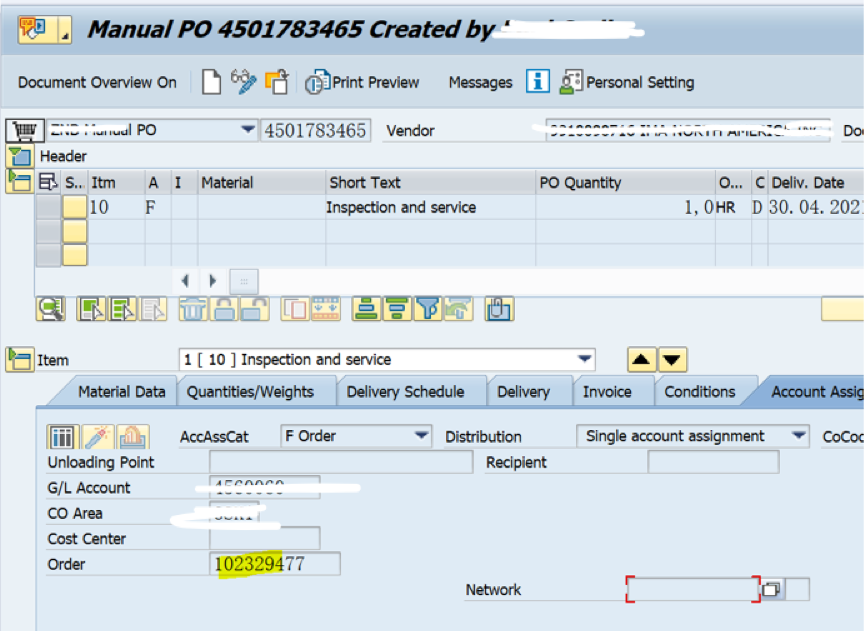Click the blue Help information icon
The width and height of the screenshot is (864, 631).
[x=538, y=82]
